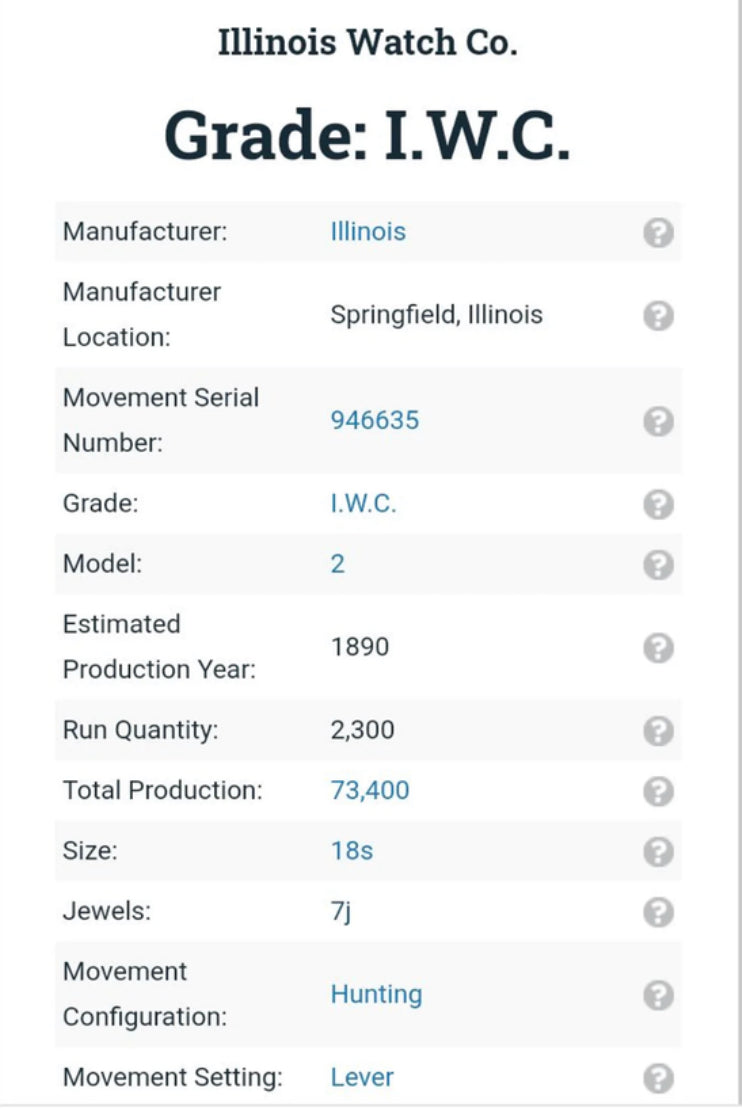Open total production 73,400 link
Screen dimensions: 742x1109
370,791
